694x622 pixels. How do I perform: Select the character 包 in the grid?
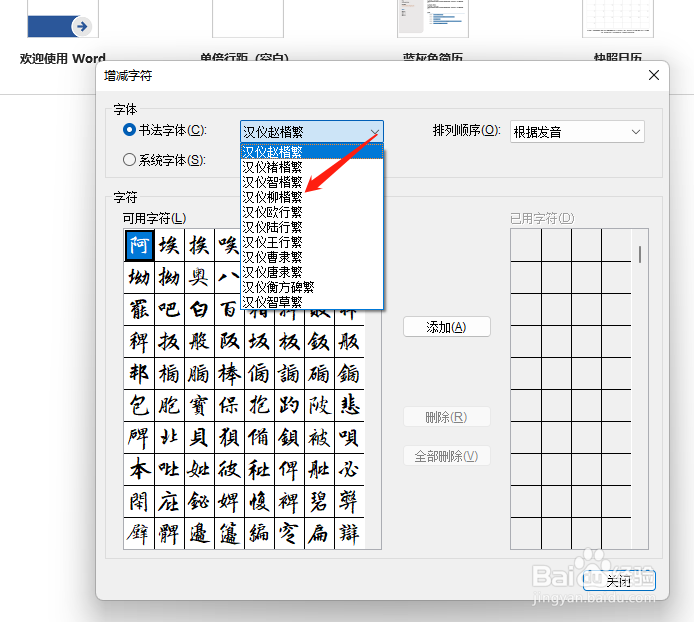(139, 405)
